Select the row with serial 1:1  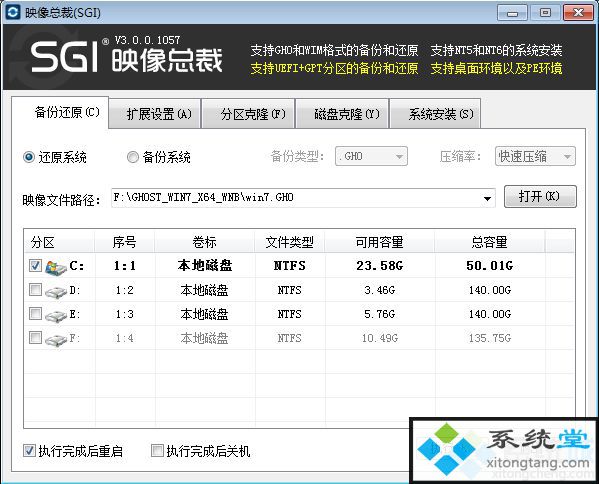coord(300,265)
